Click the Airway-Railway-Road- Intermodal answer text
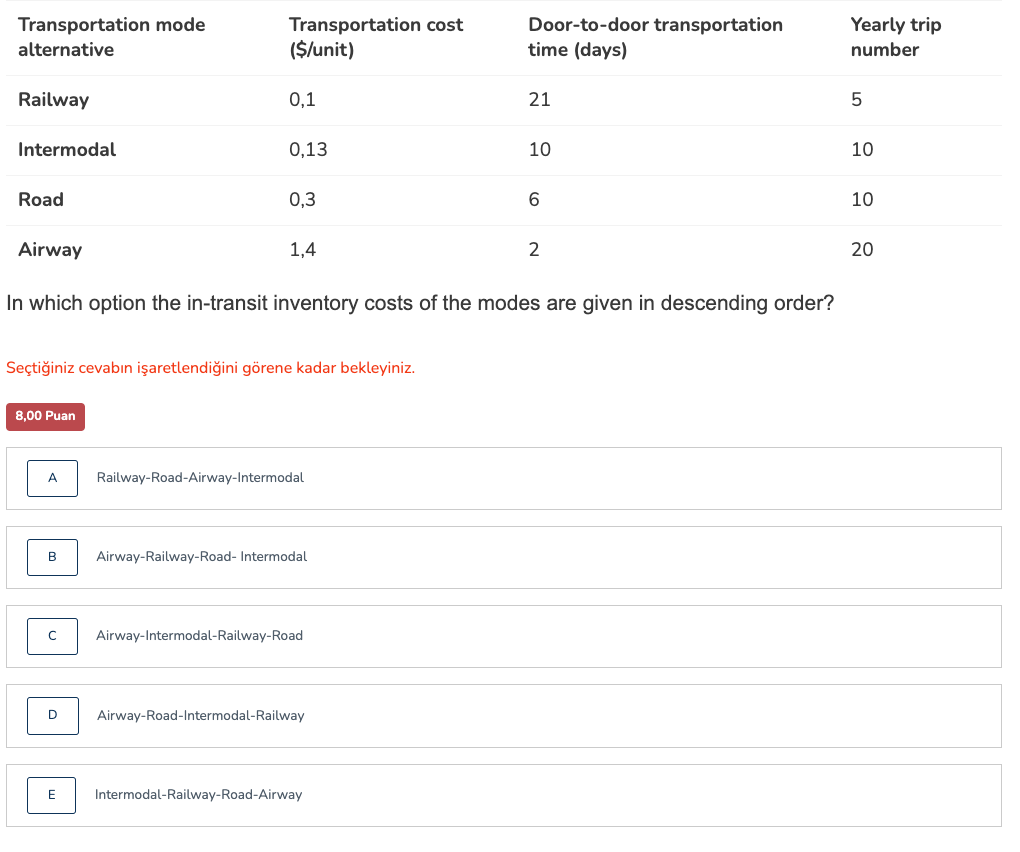 click(202, 557)
